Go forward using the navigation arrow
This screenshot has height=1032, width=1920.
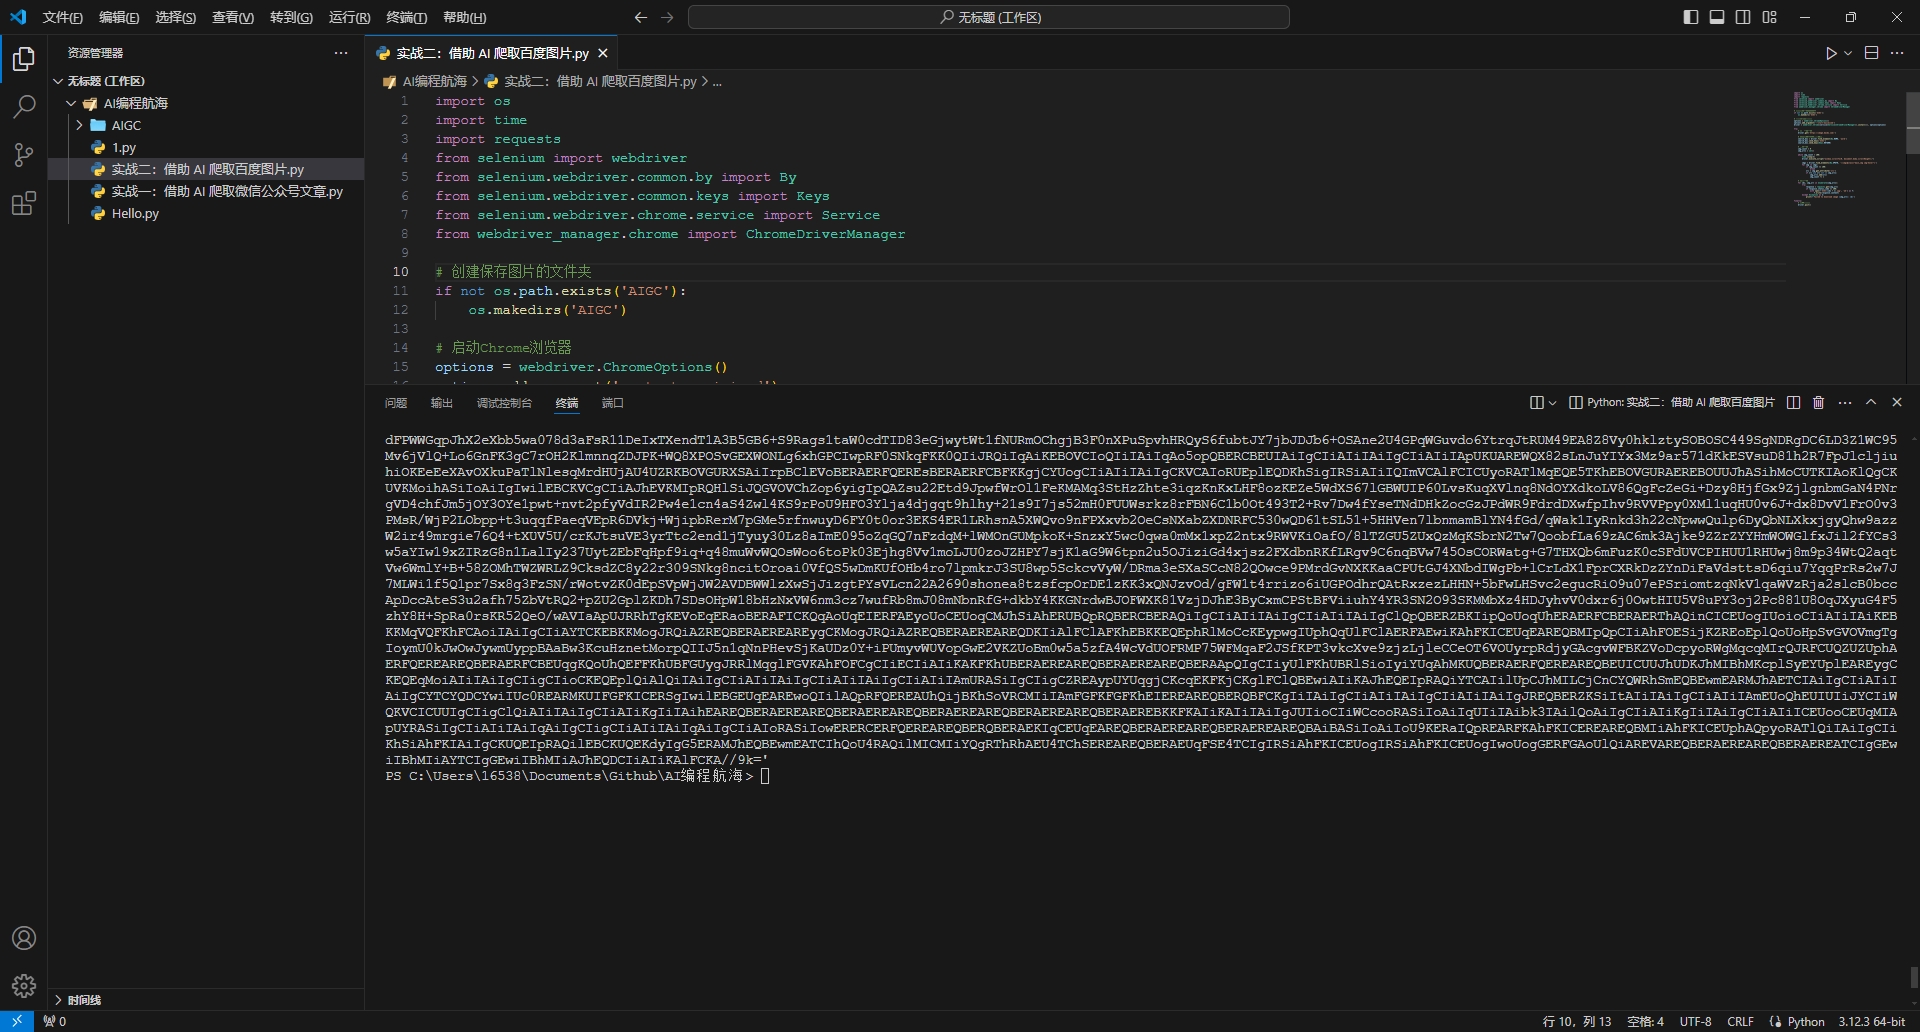click(667, 17)
